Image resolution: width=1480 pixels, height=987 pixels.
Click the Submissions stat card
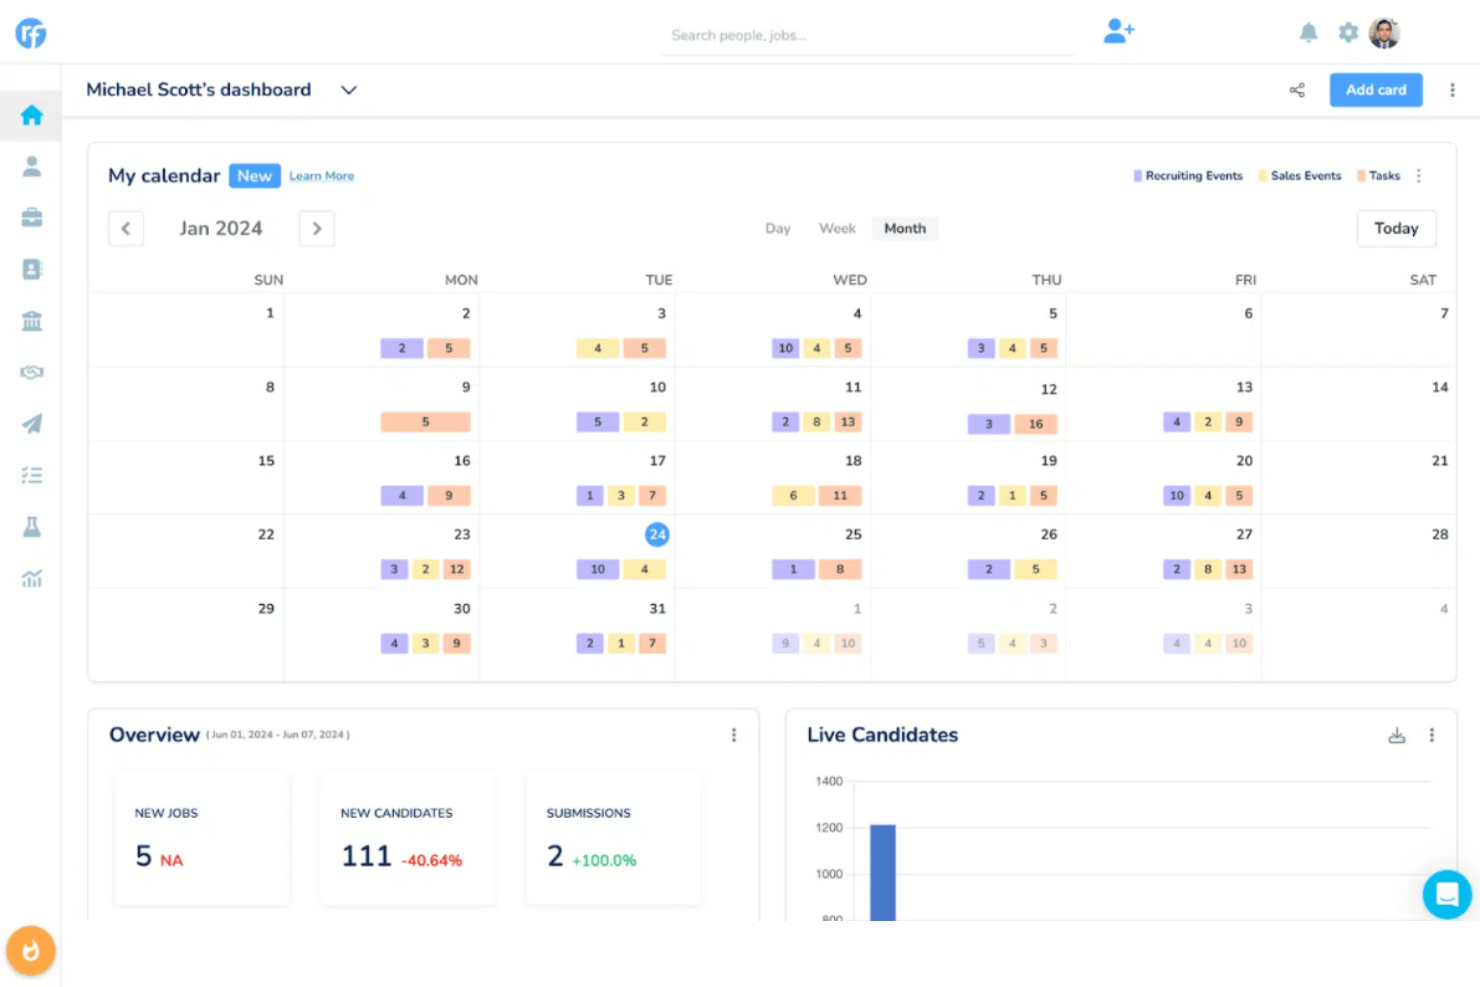(x=613, y=838)
